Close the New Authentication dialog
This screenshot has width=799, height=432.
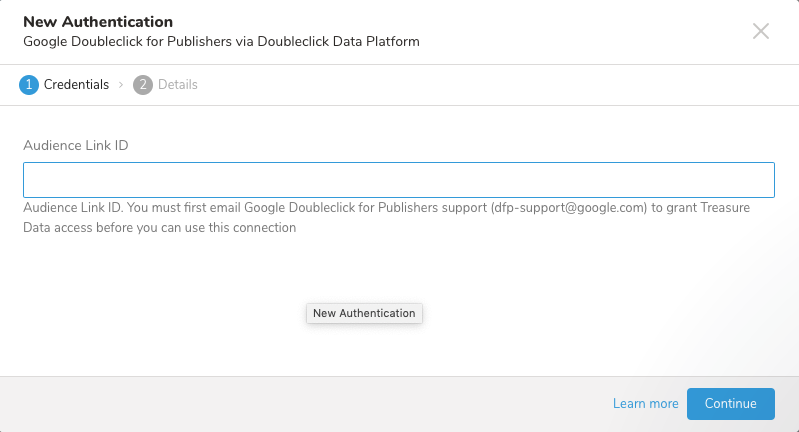tap(761, 31)
